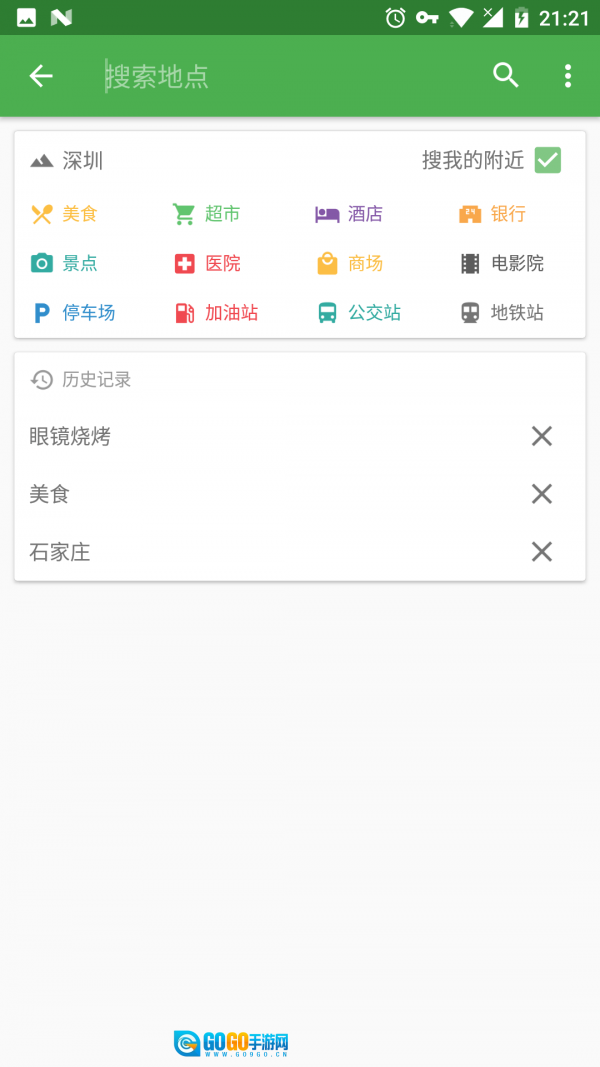This screenshot has width=600, height=1067.
Task: Open the three-dot overflow menu
Action: (x=567, y=76)
